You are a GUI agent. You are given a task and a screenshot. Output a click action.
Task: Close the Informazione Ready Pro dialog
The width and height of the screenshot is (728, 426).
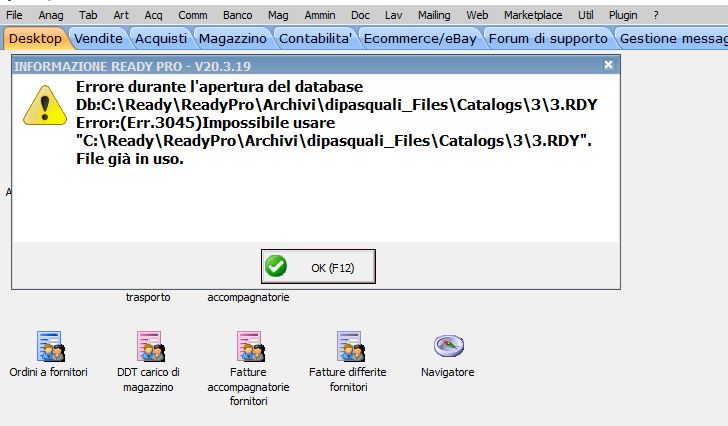(608, 65)
